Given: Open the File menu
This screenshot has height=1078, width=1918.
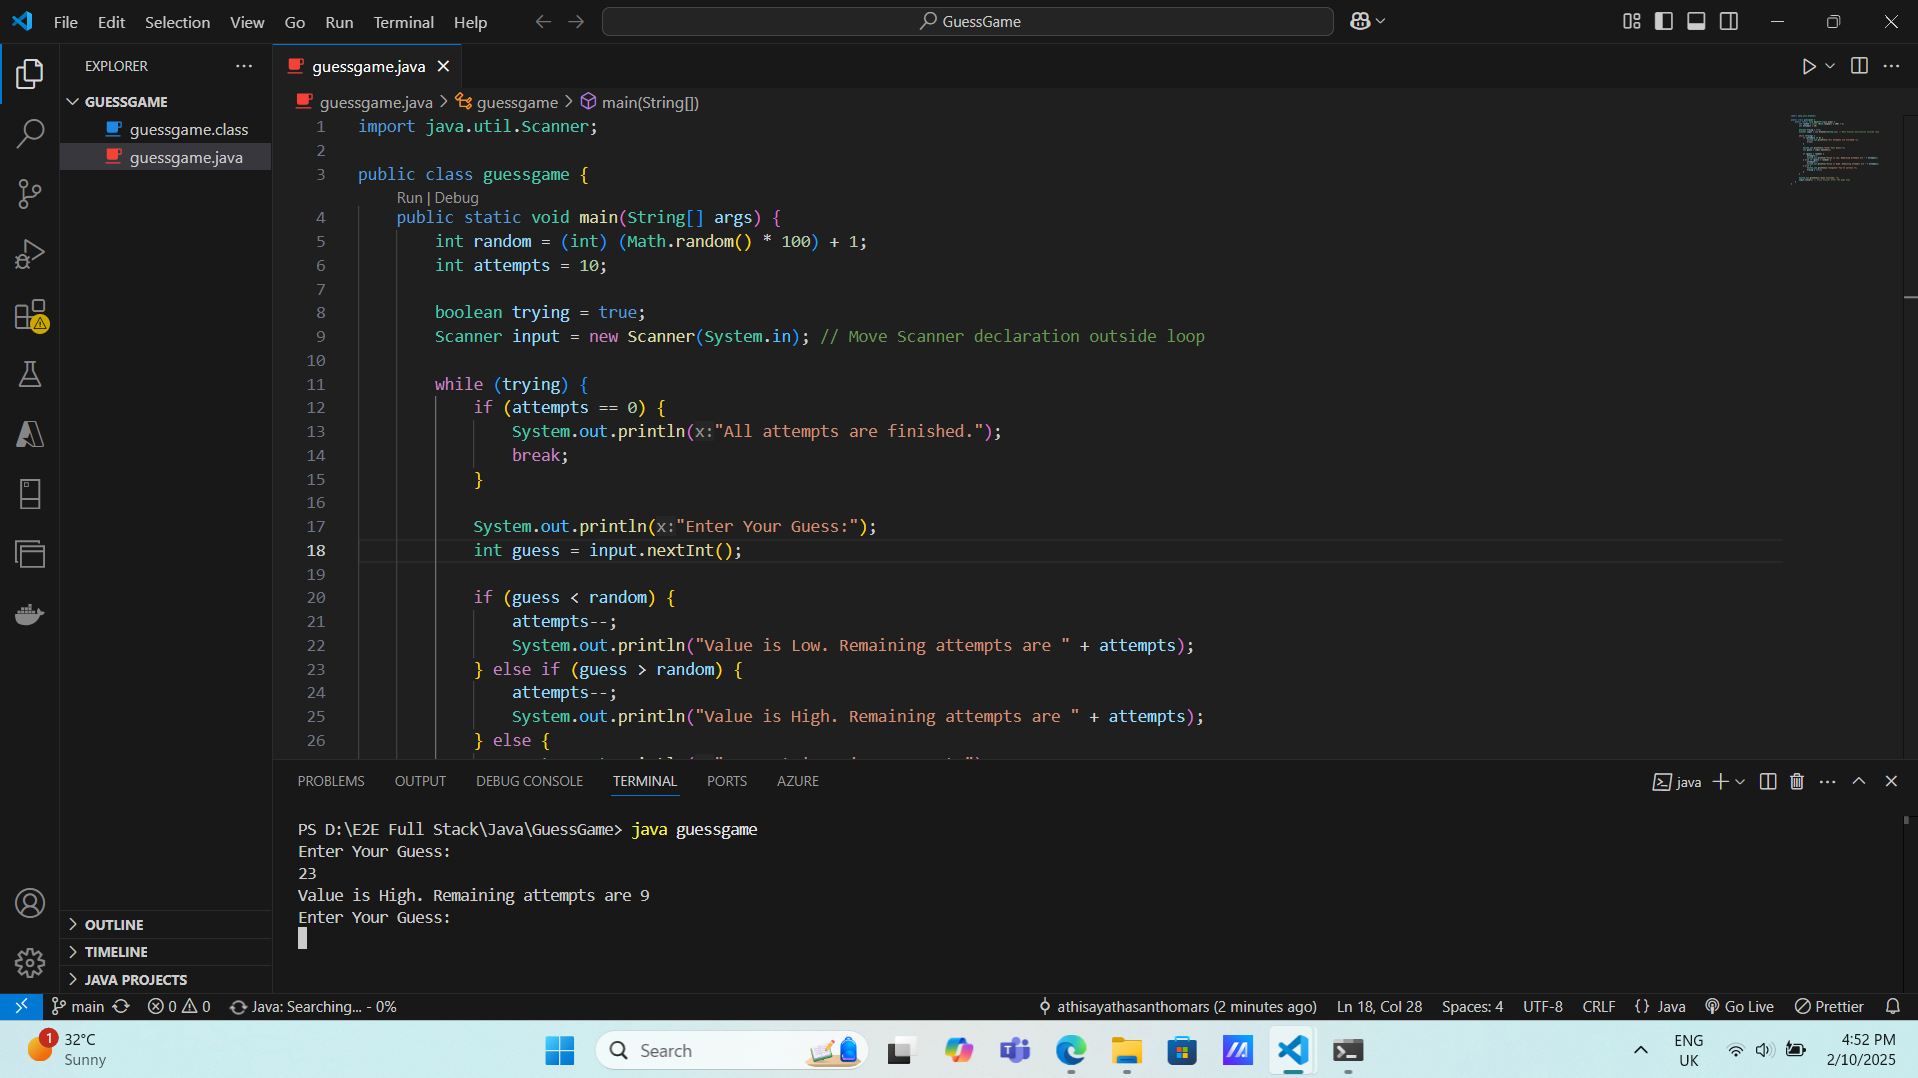Looking at the screenshot, I should click(66, 22).
